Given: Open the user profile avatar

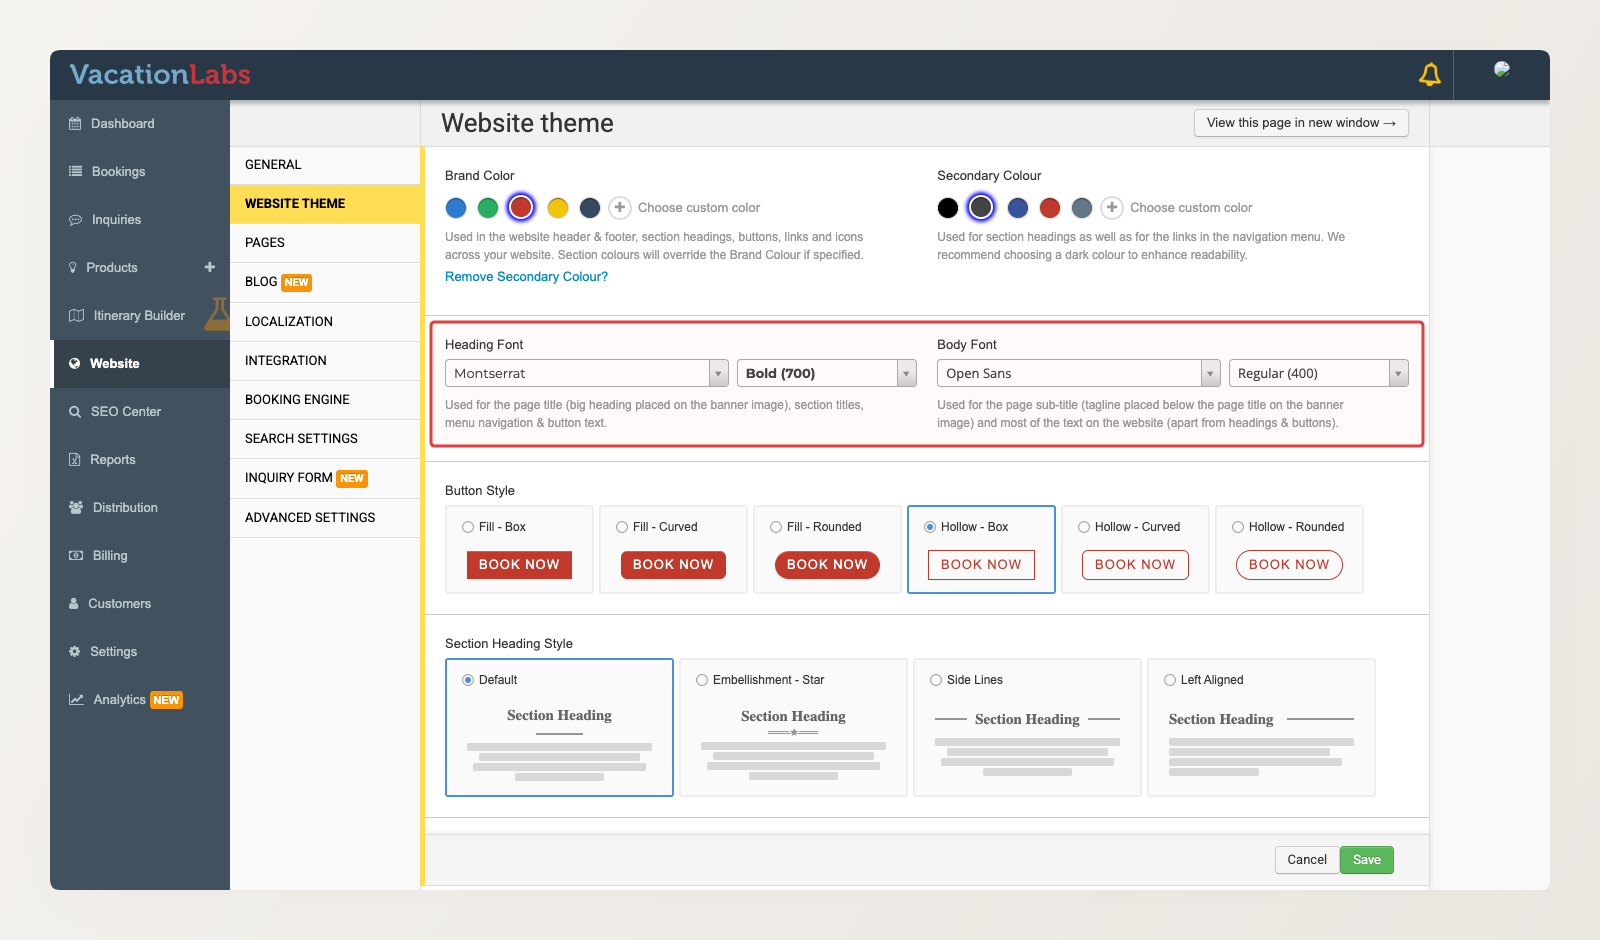Looking at the screenshot, I should coord(1502,69).
